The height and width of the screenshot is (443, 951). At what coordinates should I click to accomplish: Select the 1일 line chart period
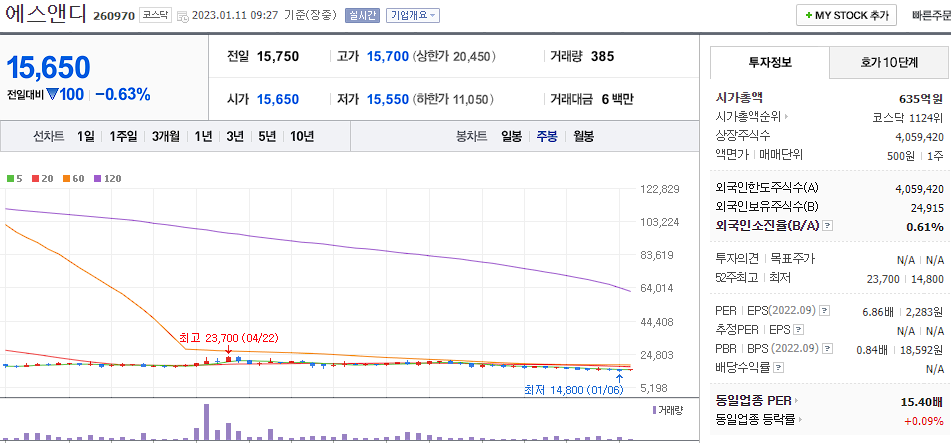86,137
